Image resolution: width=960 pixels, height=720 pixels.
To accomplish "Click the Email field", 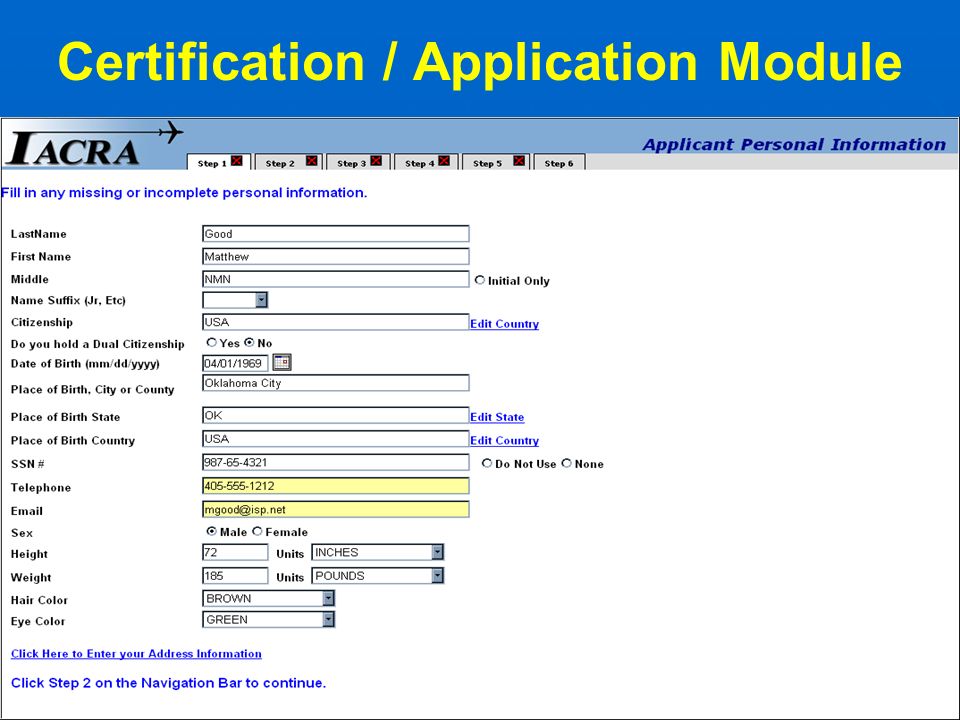I will point(336,509).
